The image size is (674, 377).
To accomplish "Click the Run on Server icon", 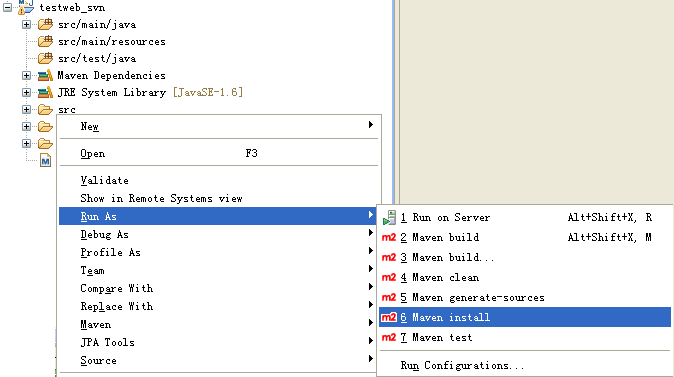I will pos(389,218).
